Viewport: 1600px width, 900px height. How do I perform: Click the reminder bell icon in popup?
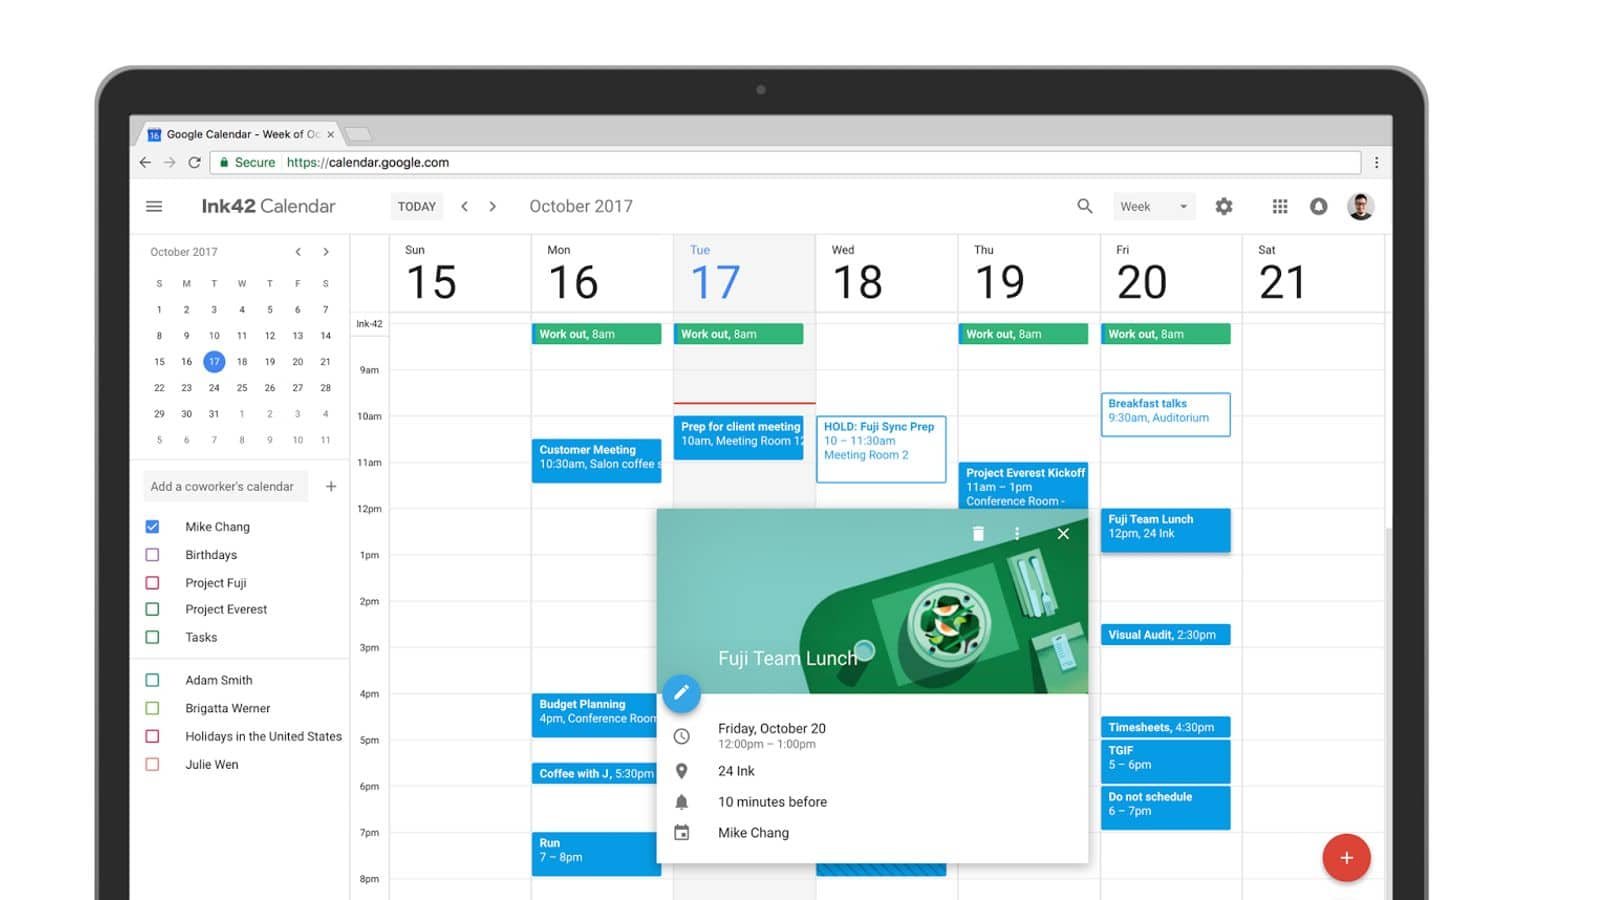coord(681,802)
